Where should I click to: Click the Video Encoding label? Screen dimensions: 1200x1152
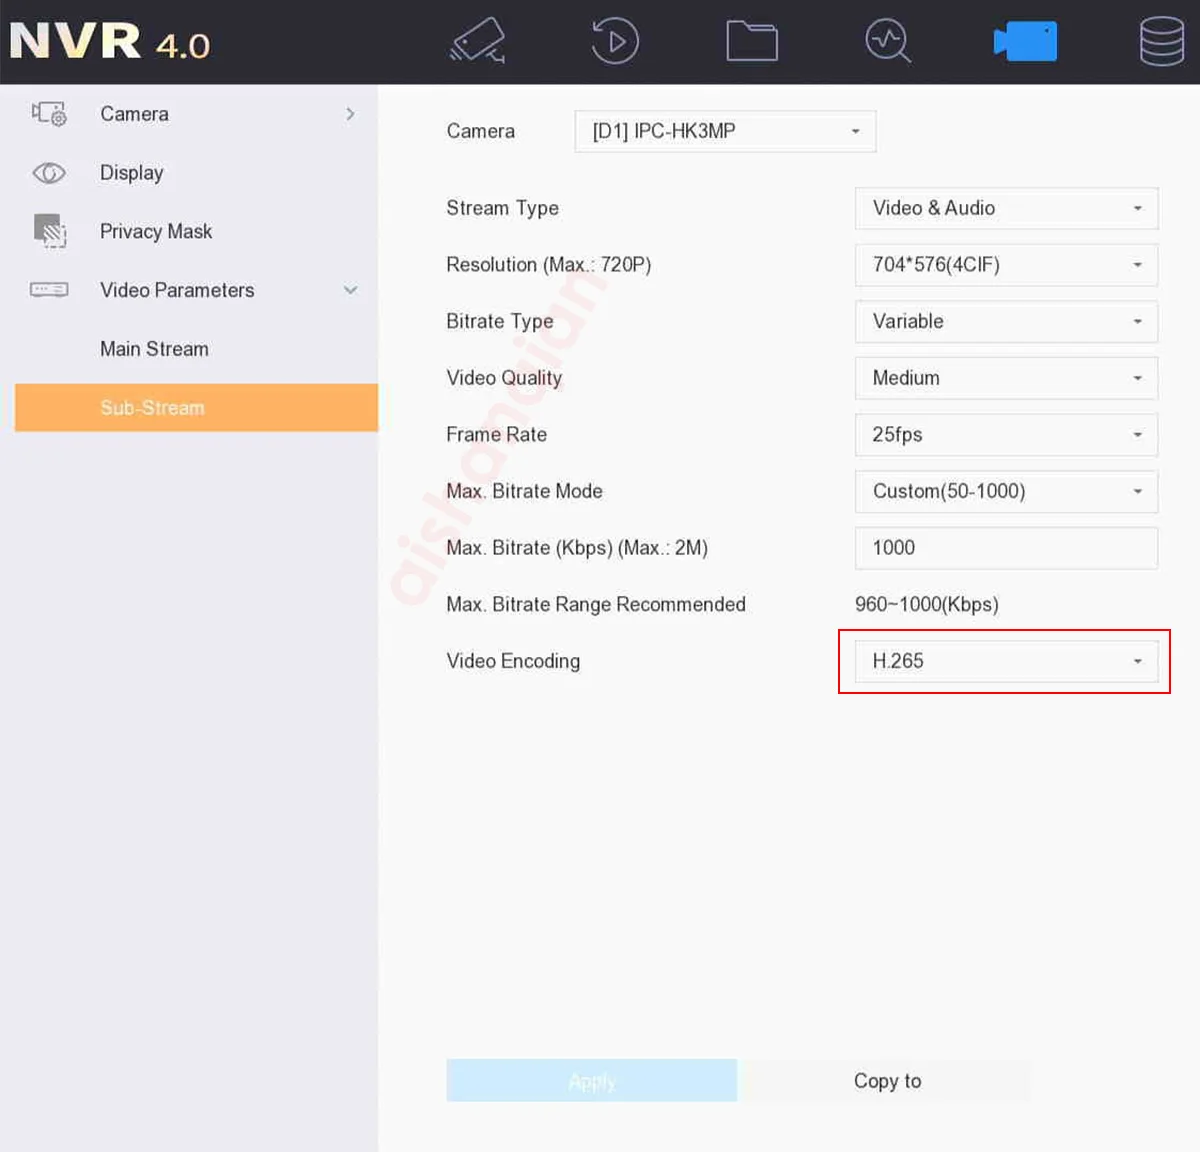tap(513, 661)
